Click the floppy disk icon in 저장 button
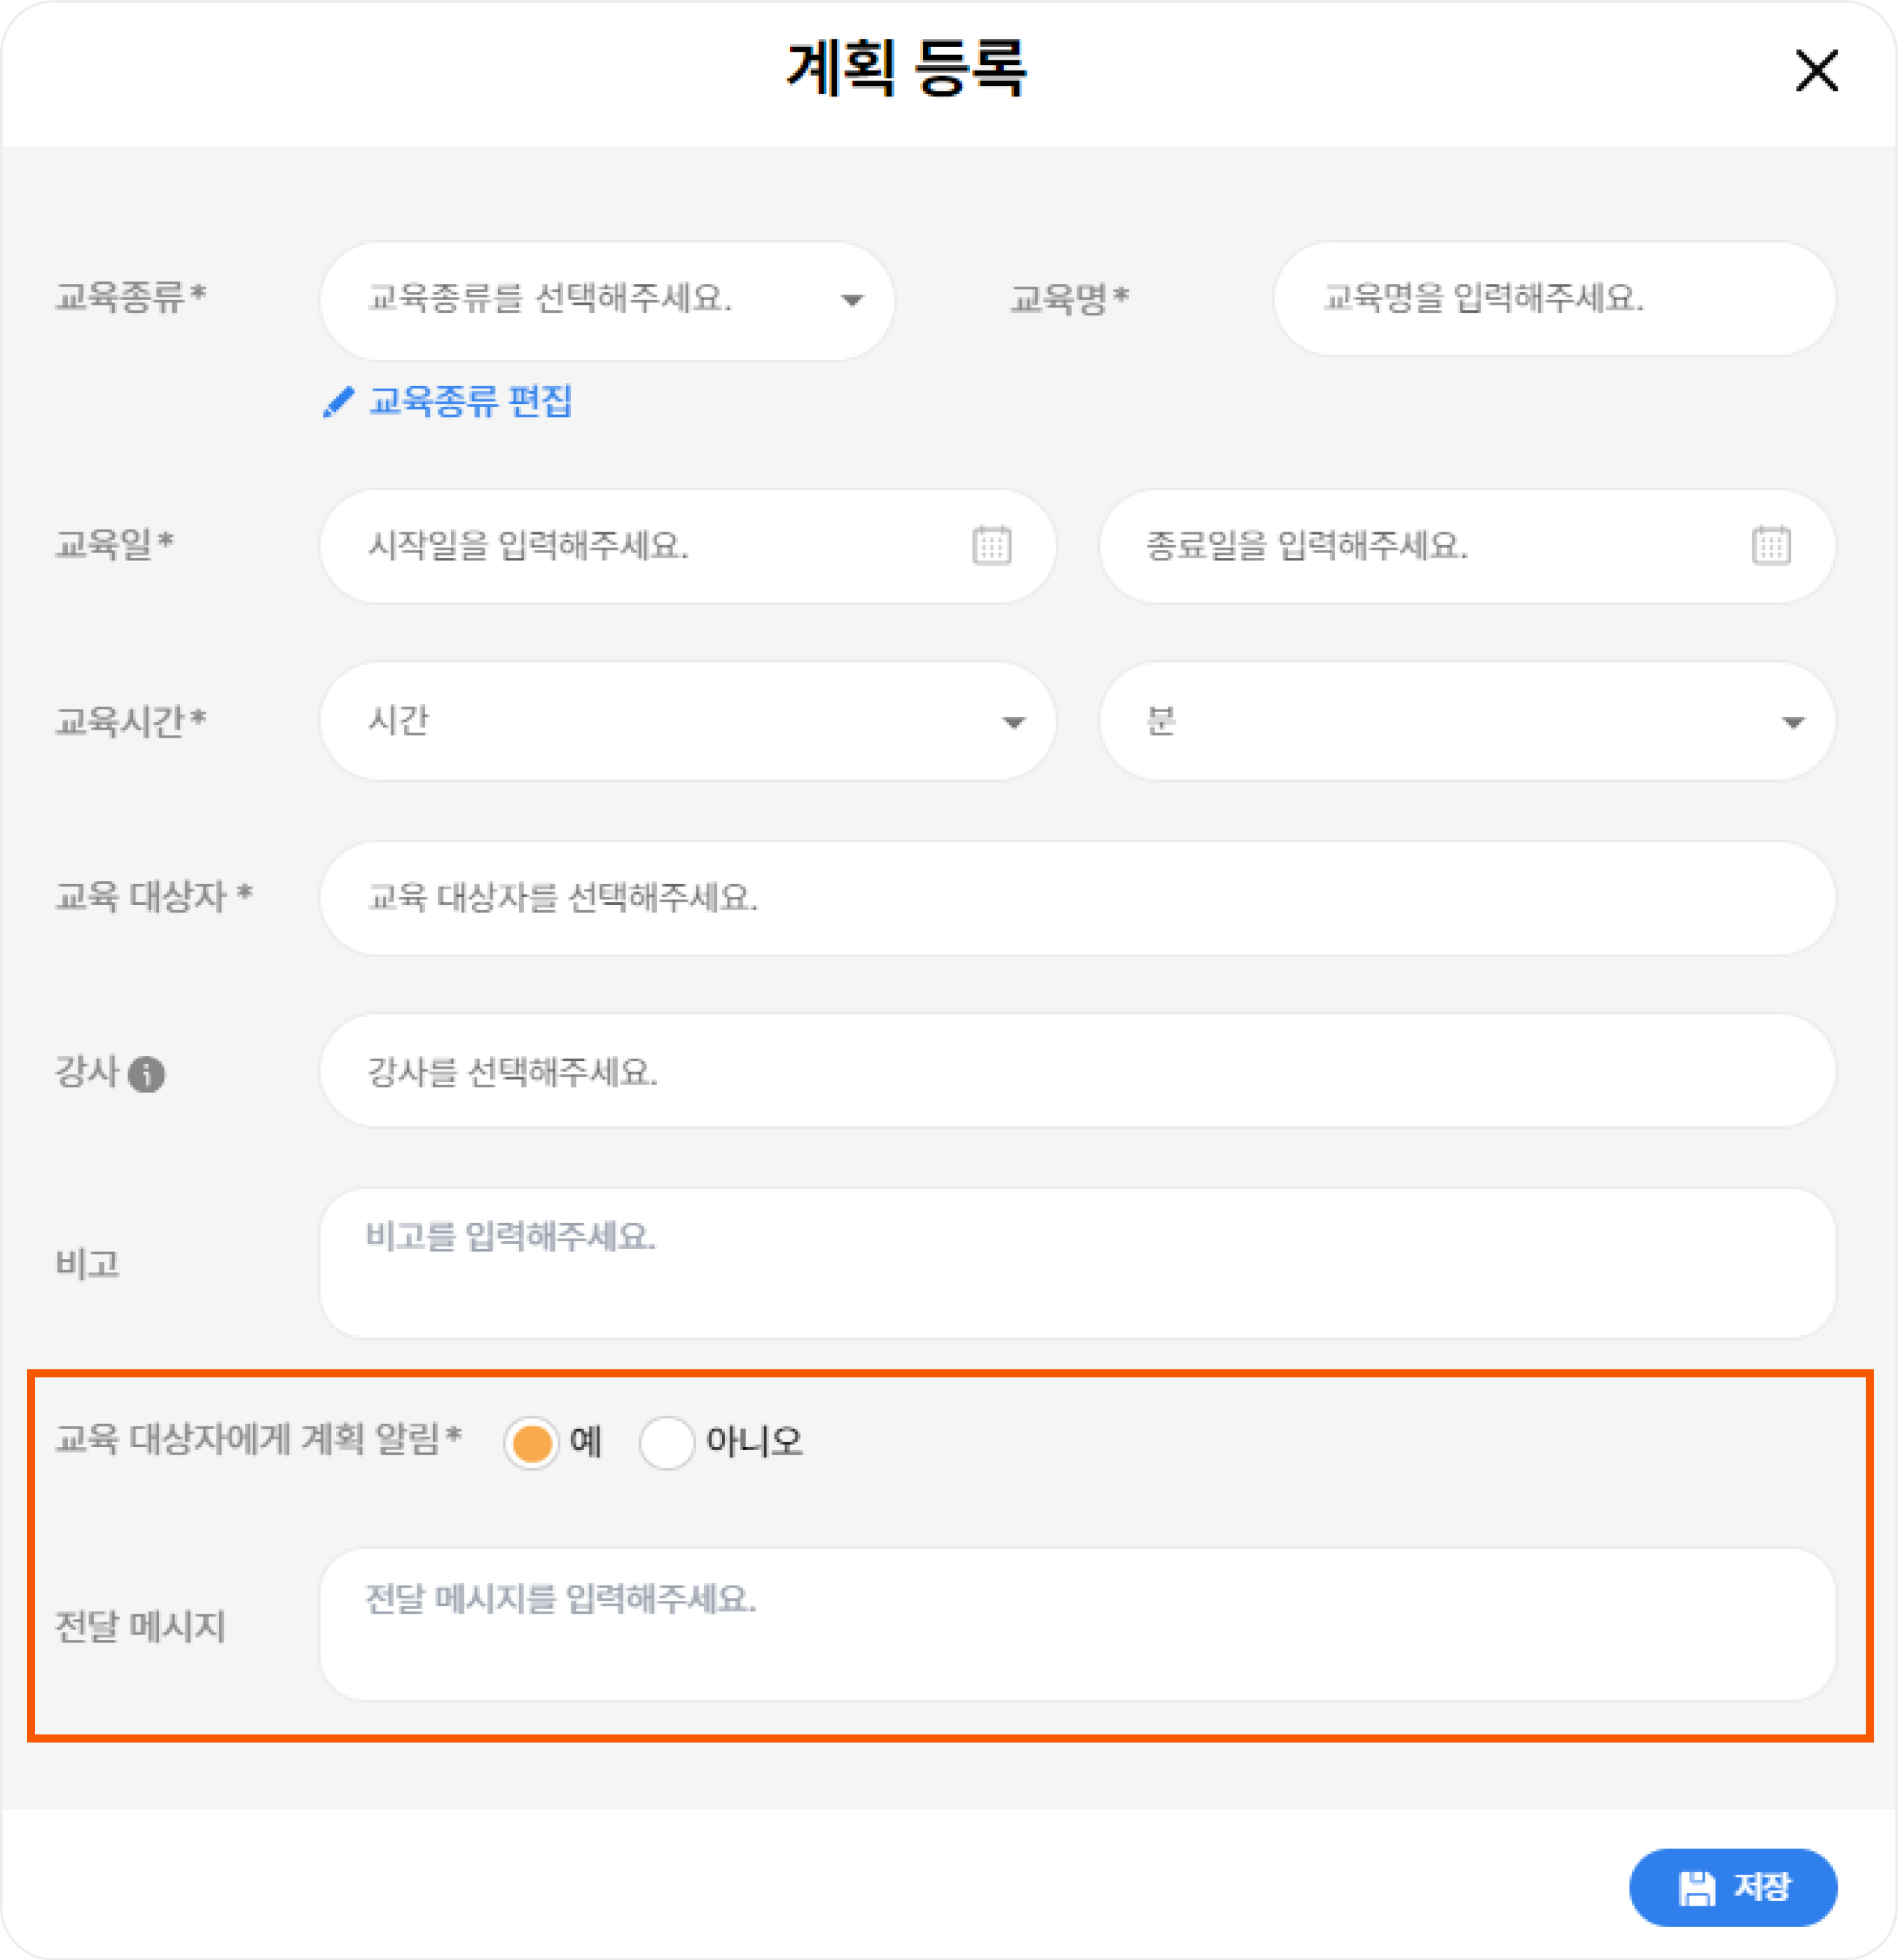 point(1696,1888)
